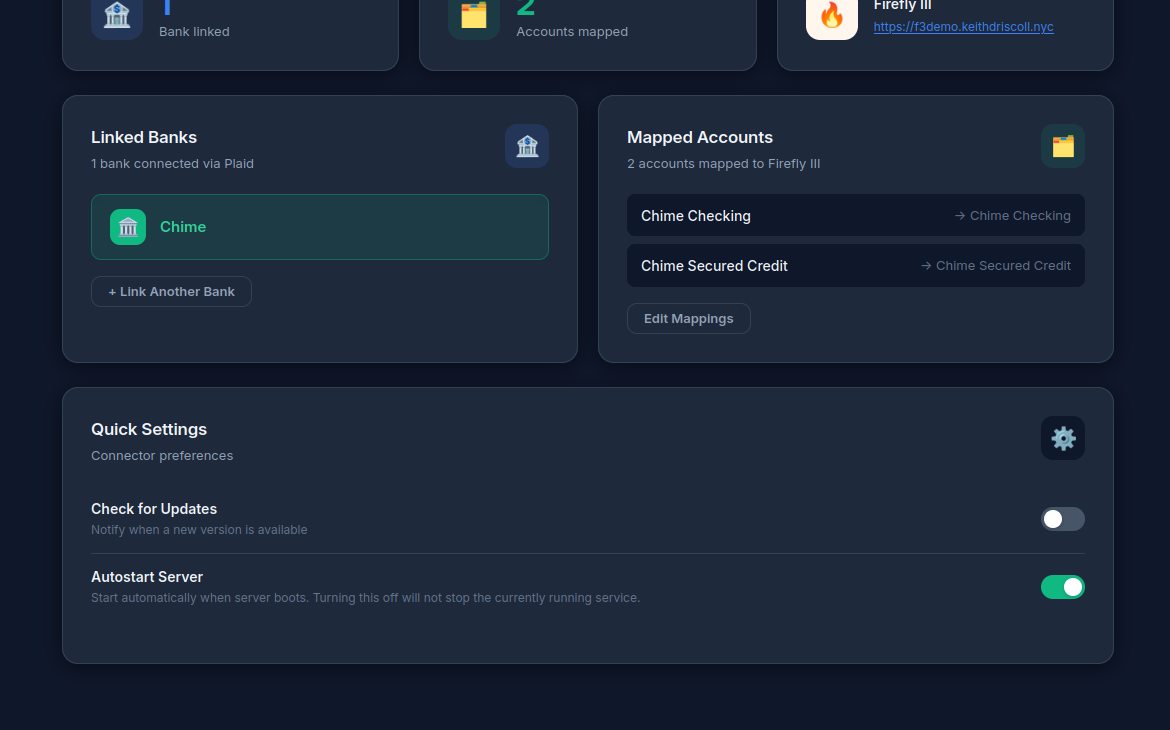The height and width of the screenshot is (730, 1170).
Task: Click the Edit Mappings button
Action: point(689,319)
